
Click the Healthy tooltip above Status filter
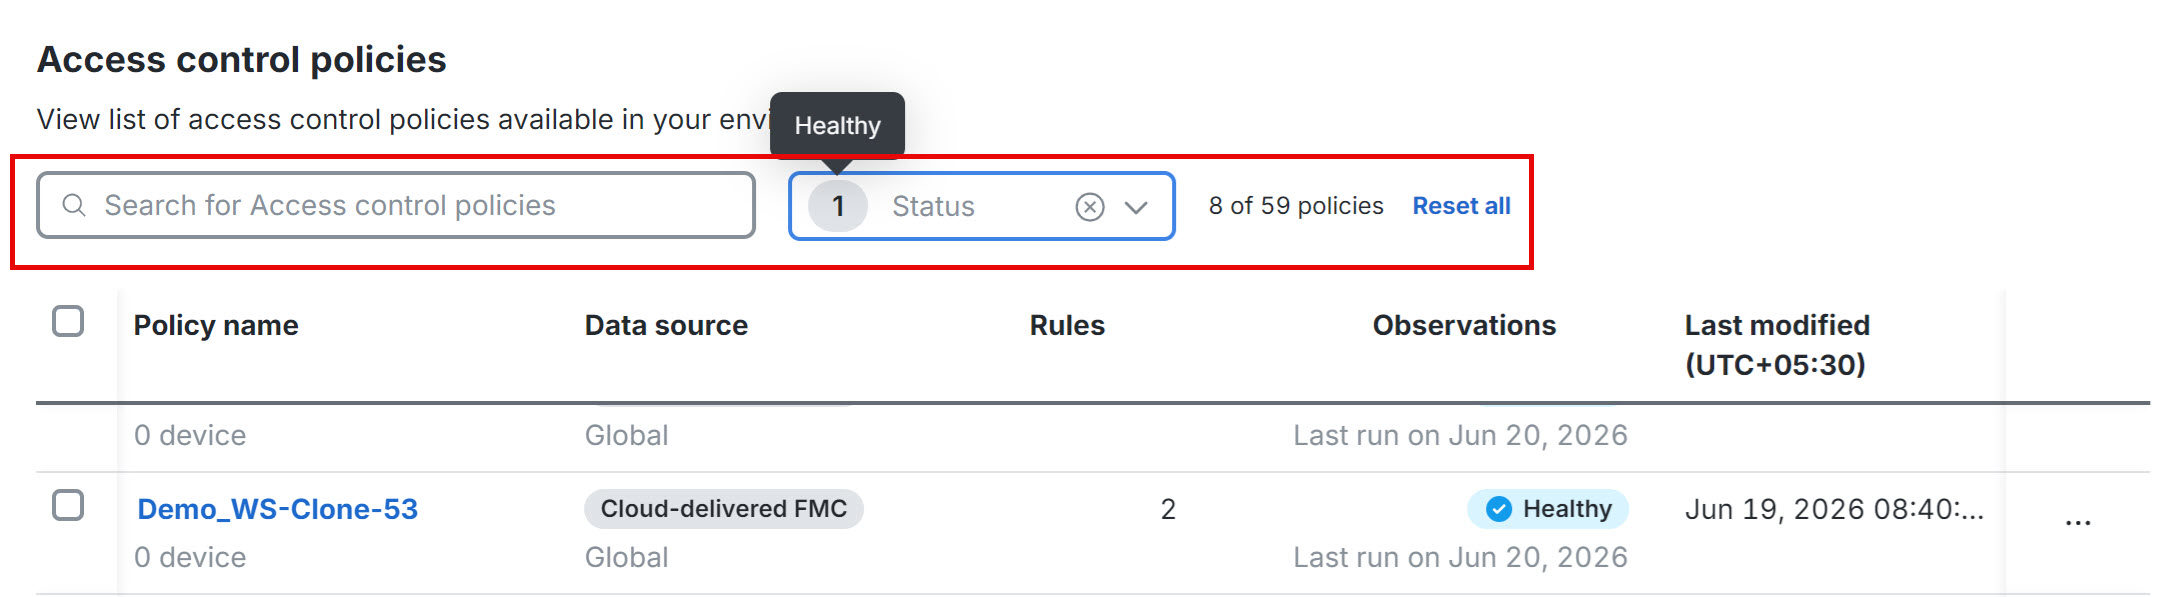837,125
